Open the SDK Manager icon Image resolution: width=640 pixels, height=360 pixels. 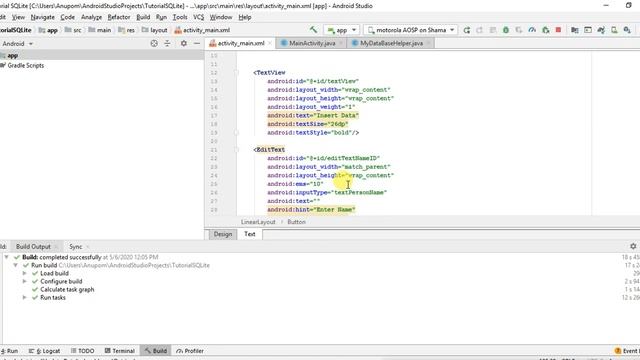click(x=627, y=30)
